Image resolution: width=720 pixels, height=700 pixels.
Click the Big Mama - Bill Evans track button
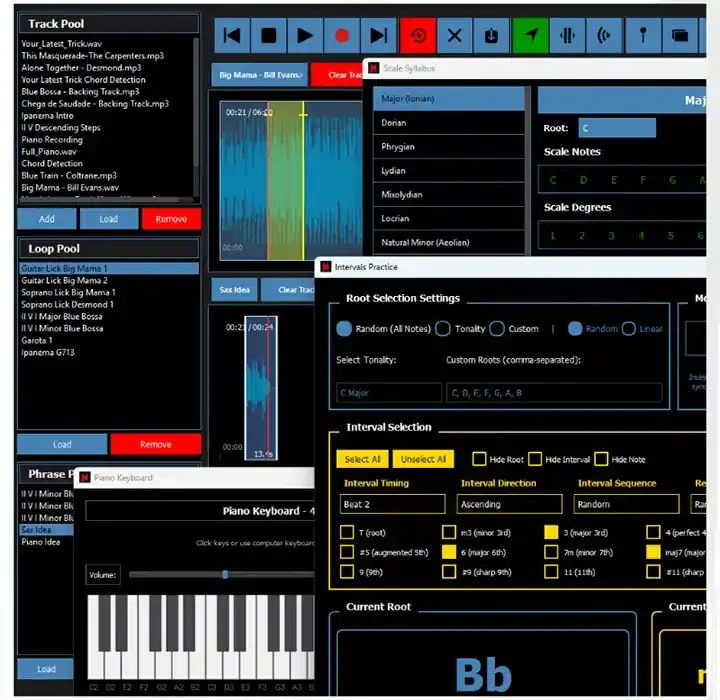click(x=260, y=74)
